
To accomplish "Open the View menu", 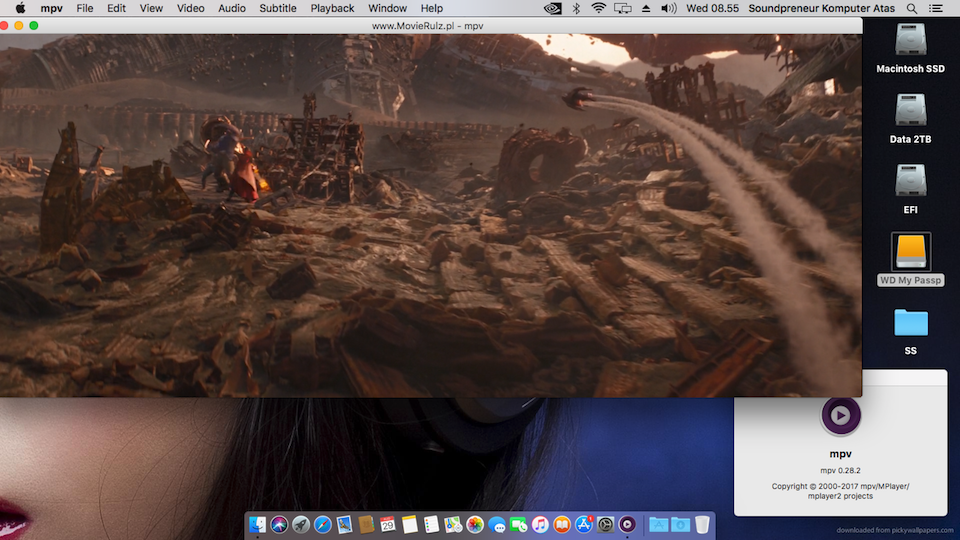I will coord(151,8).
